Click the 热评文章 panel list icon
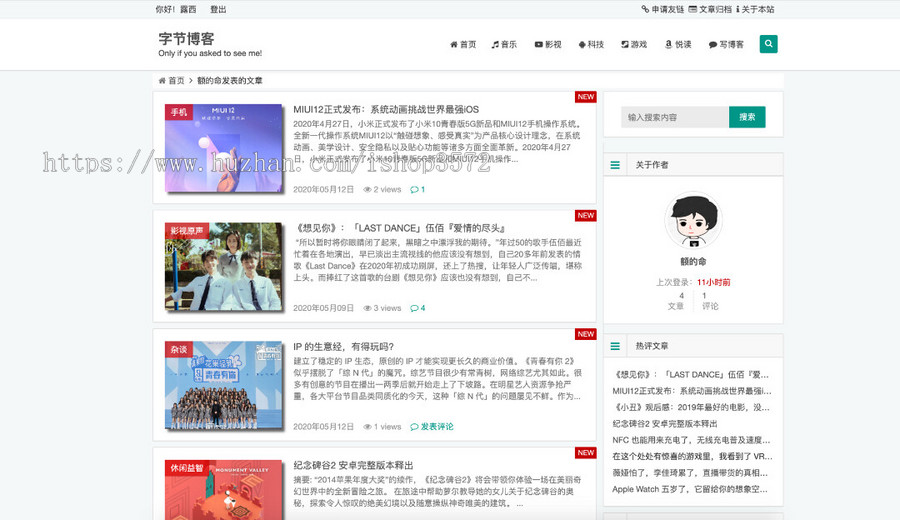This screenshot has width=900, height=520. click(x=615, y=347)
